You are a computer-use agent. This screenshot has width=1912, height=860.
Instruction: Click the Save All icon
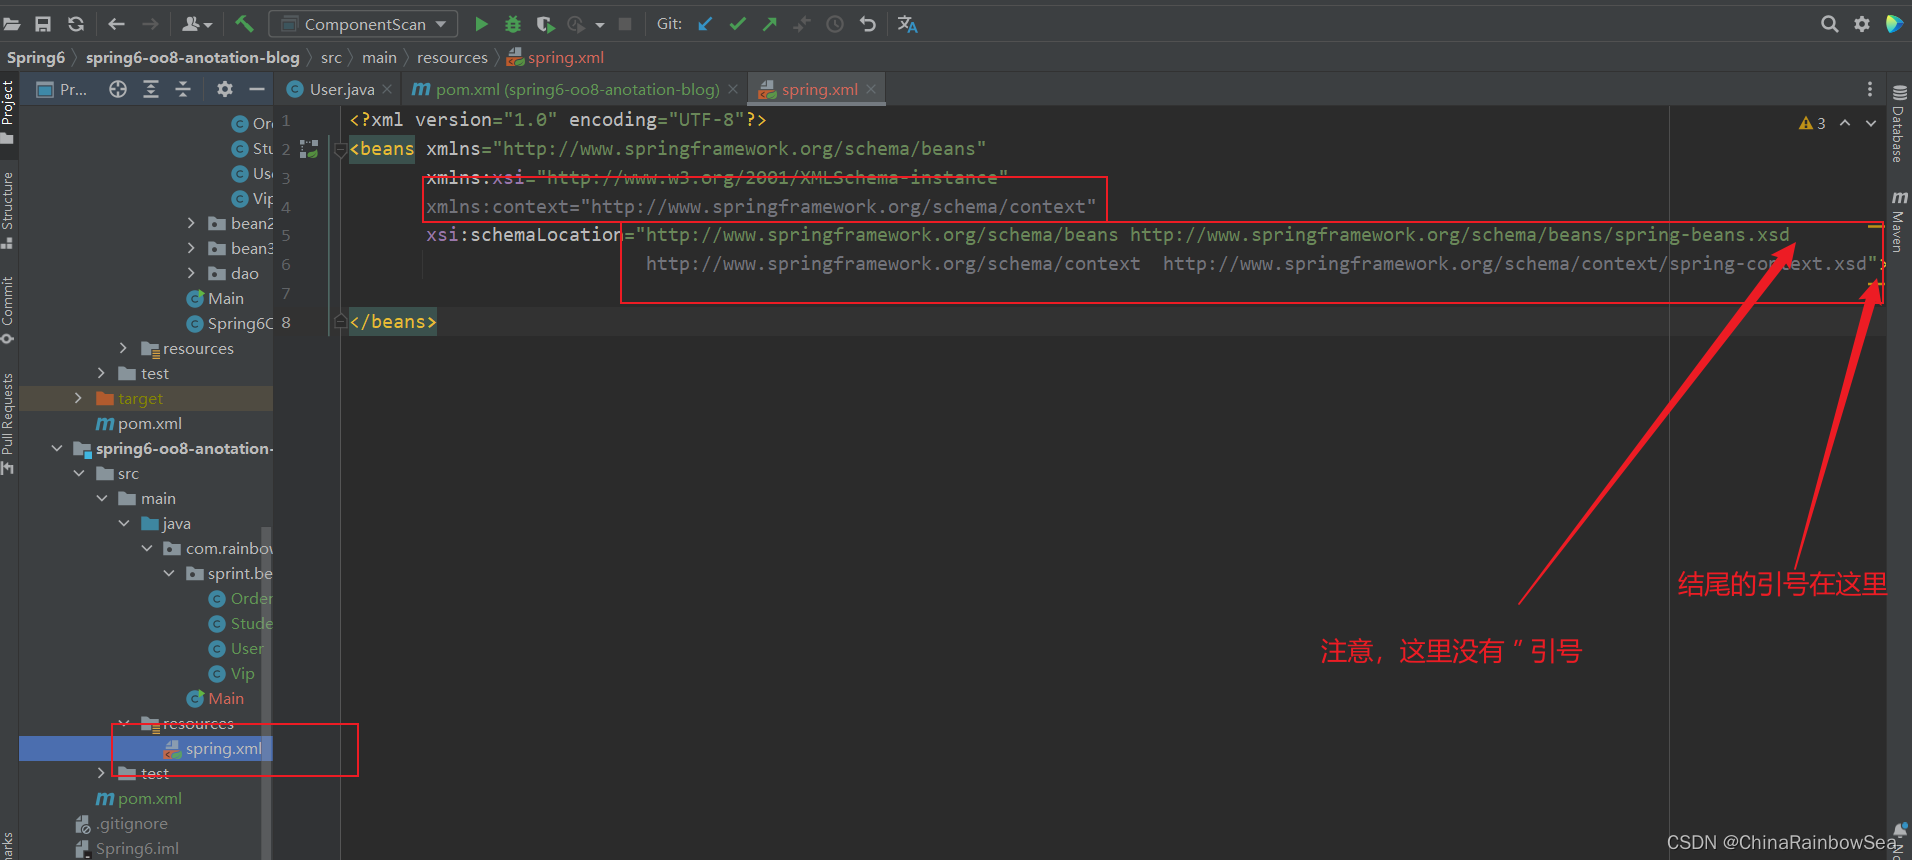43,24
